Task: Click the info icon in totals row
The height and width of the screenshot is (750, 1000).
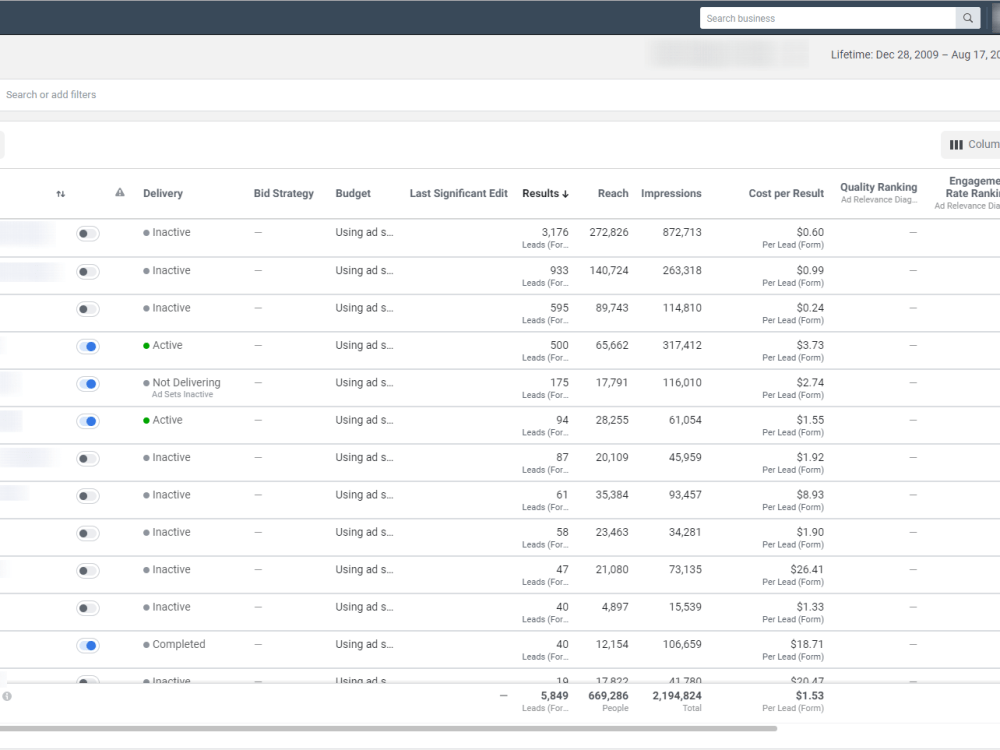Action: click(7, 696)
